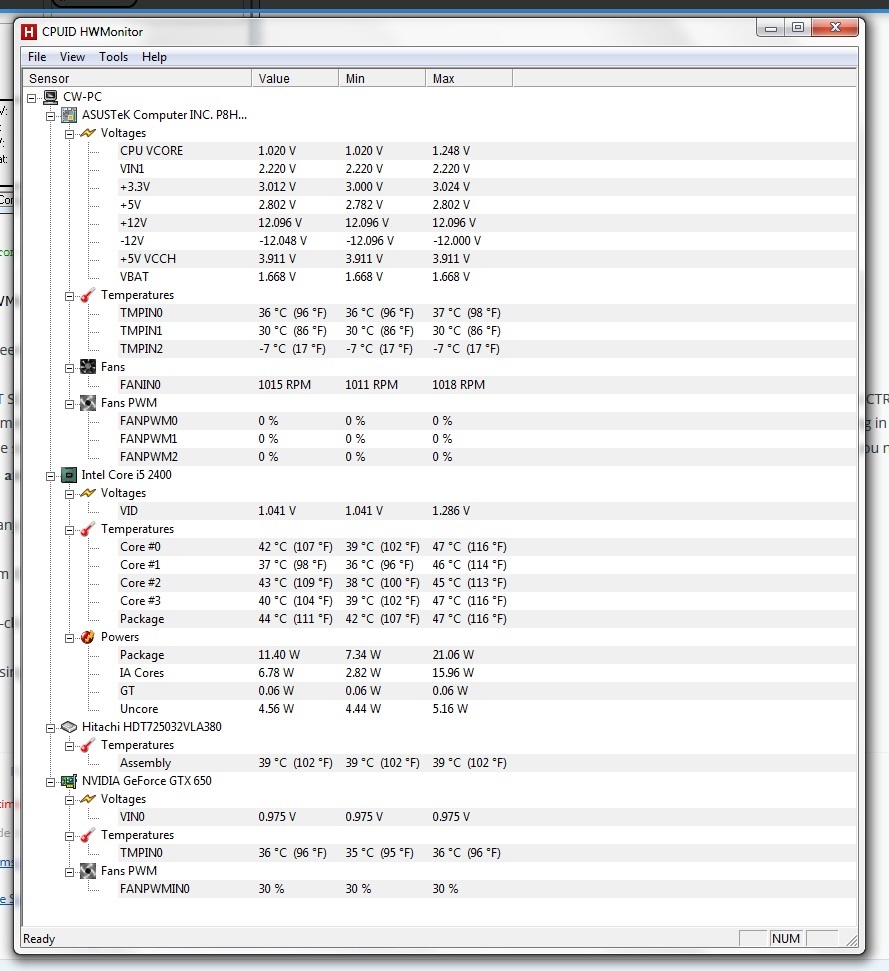Click the HWMonitor app icon in title bar
This screenshot has height=971, width=889.
click(x=28, y=32)
